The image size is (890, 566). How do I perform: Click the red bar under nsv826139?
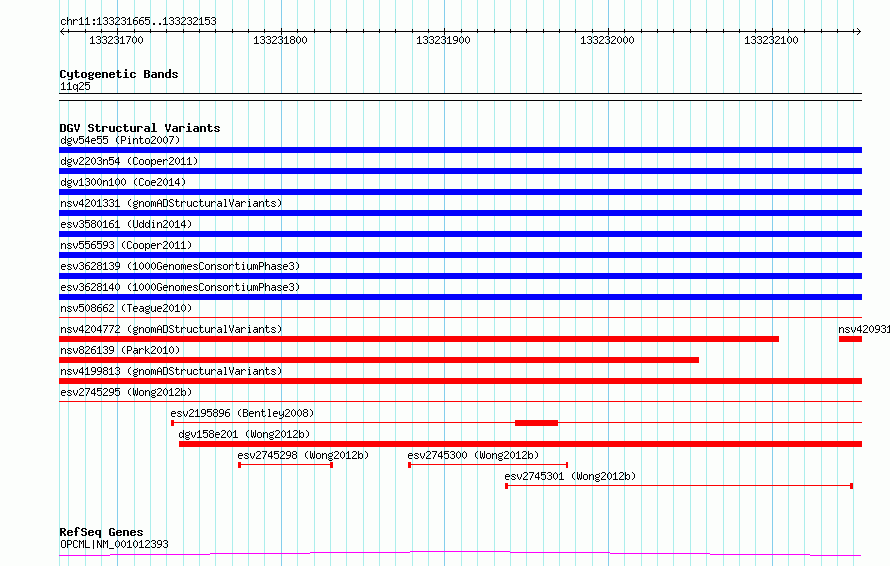pos(379,360)
